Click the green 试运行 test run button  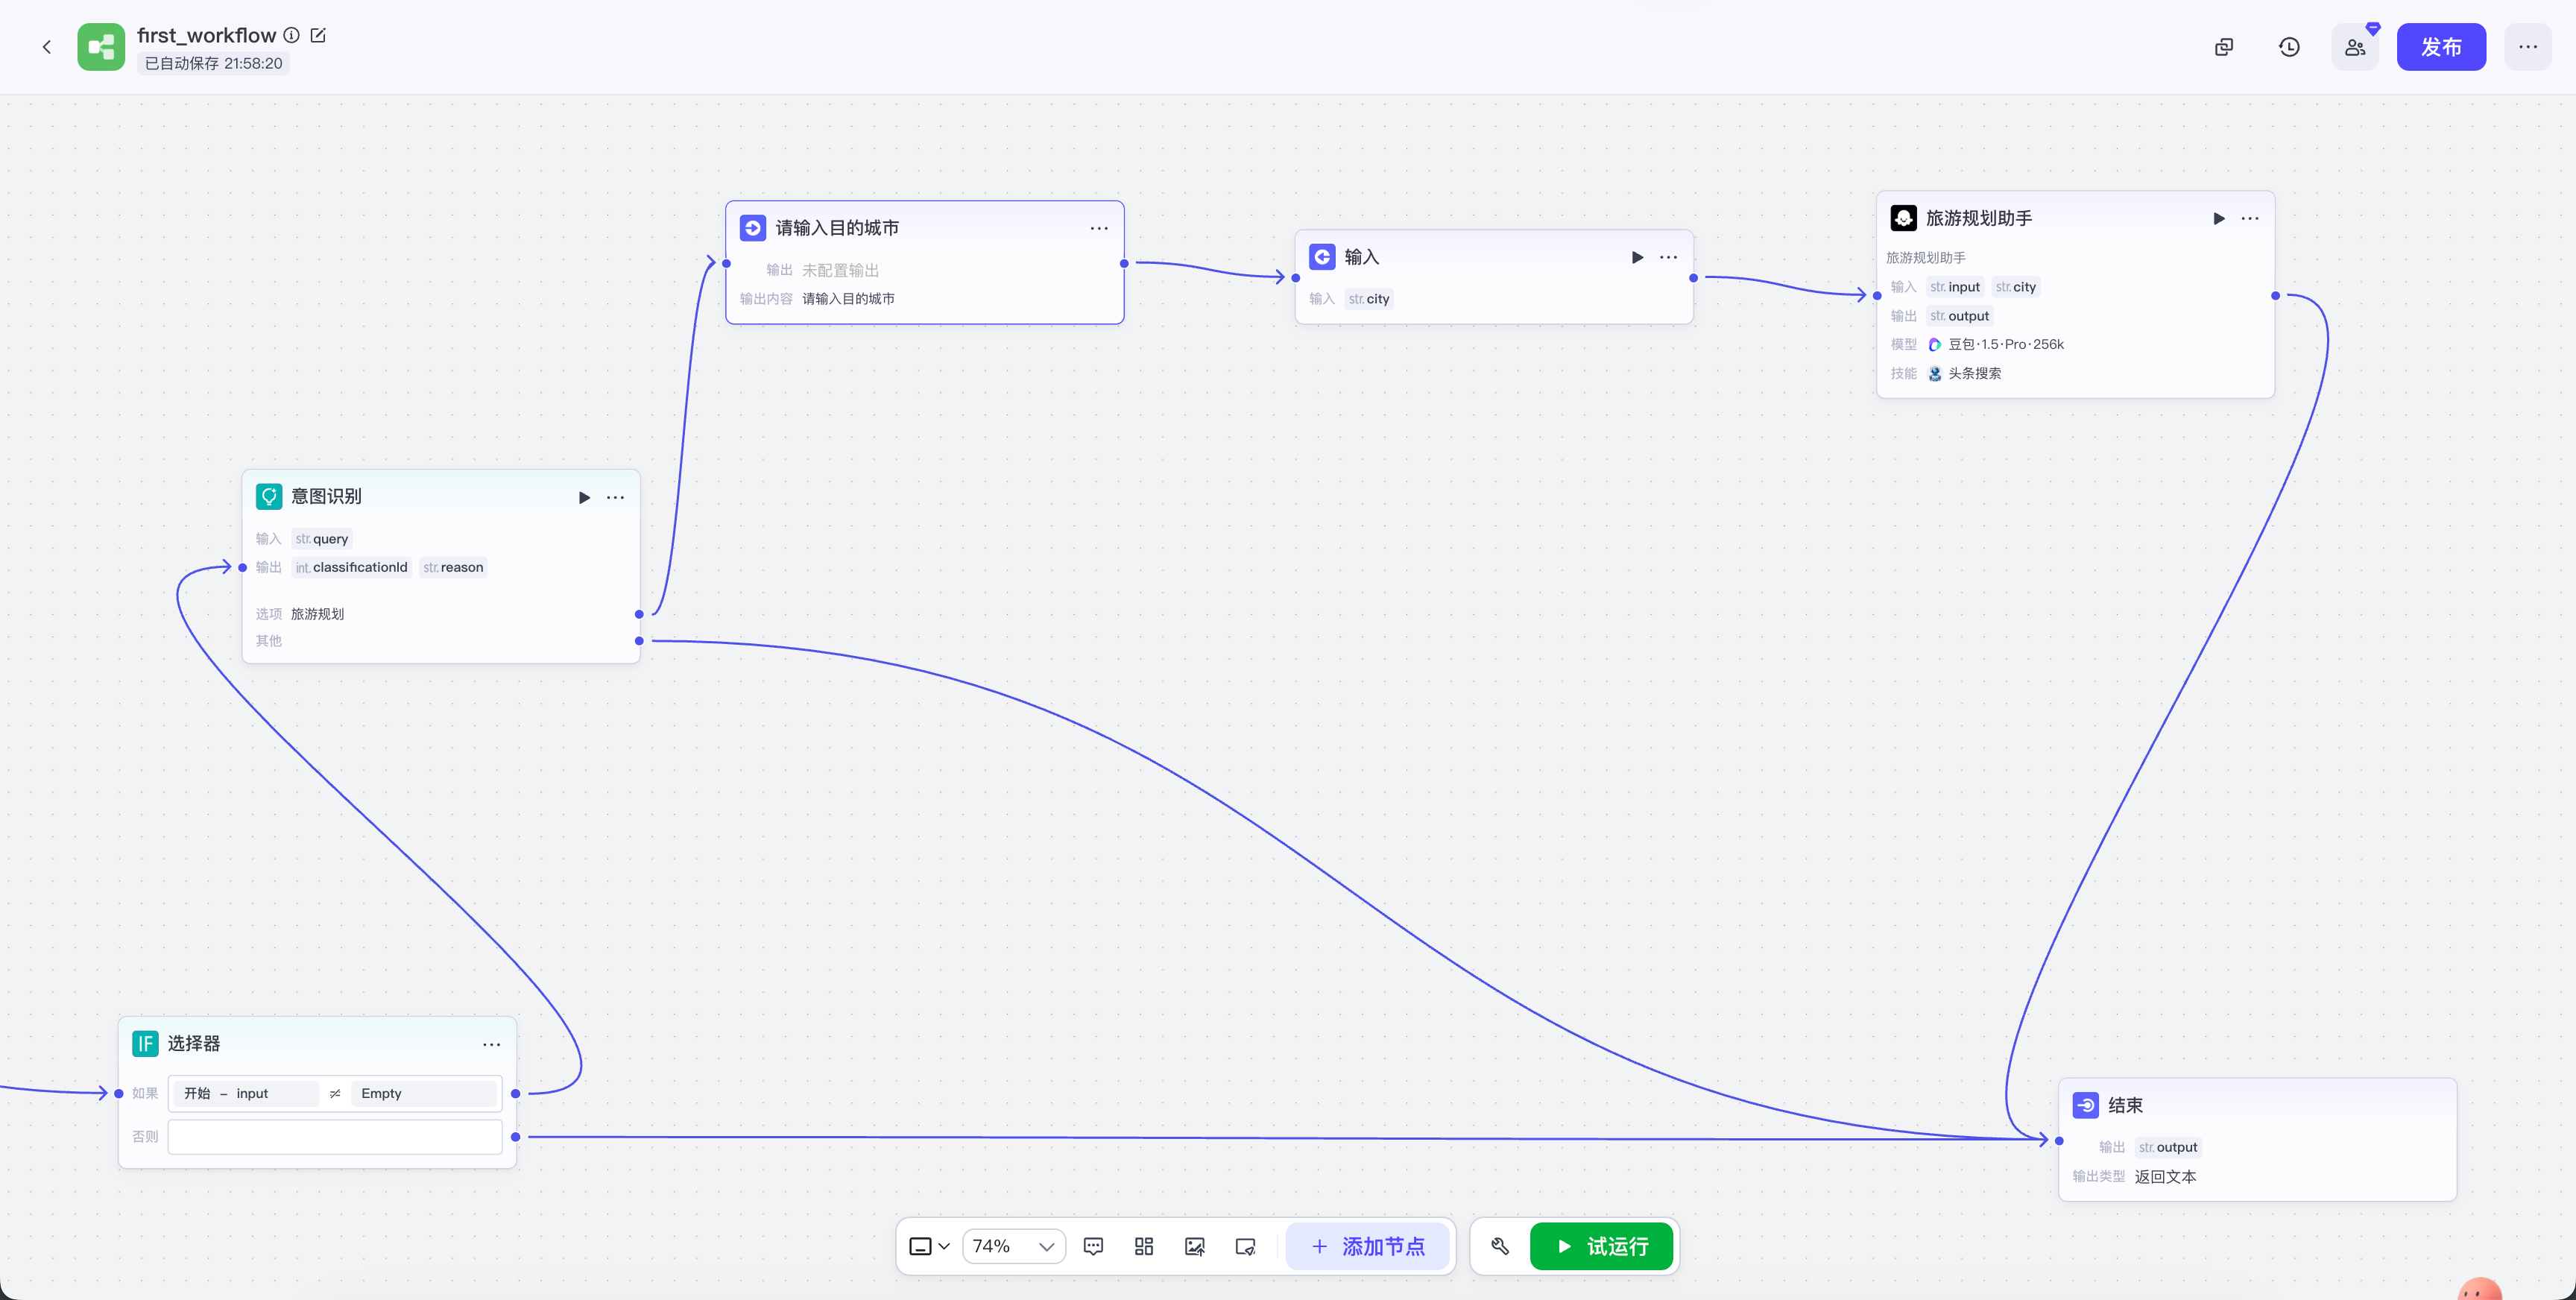tap(1601, 1246)
